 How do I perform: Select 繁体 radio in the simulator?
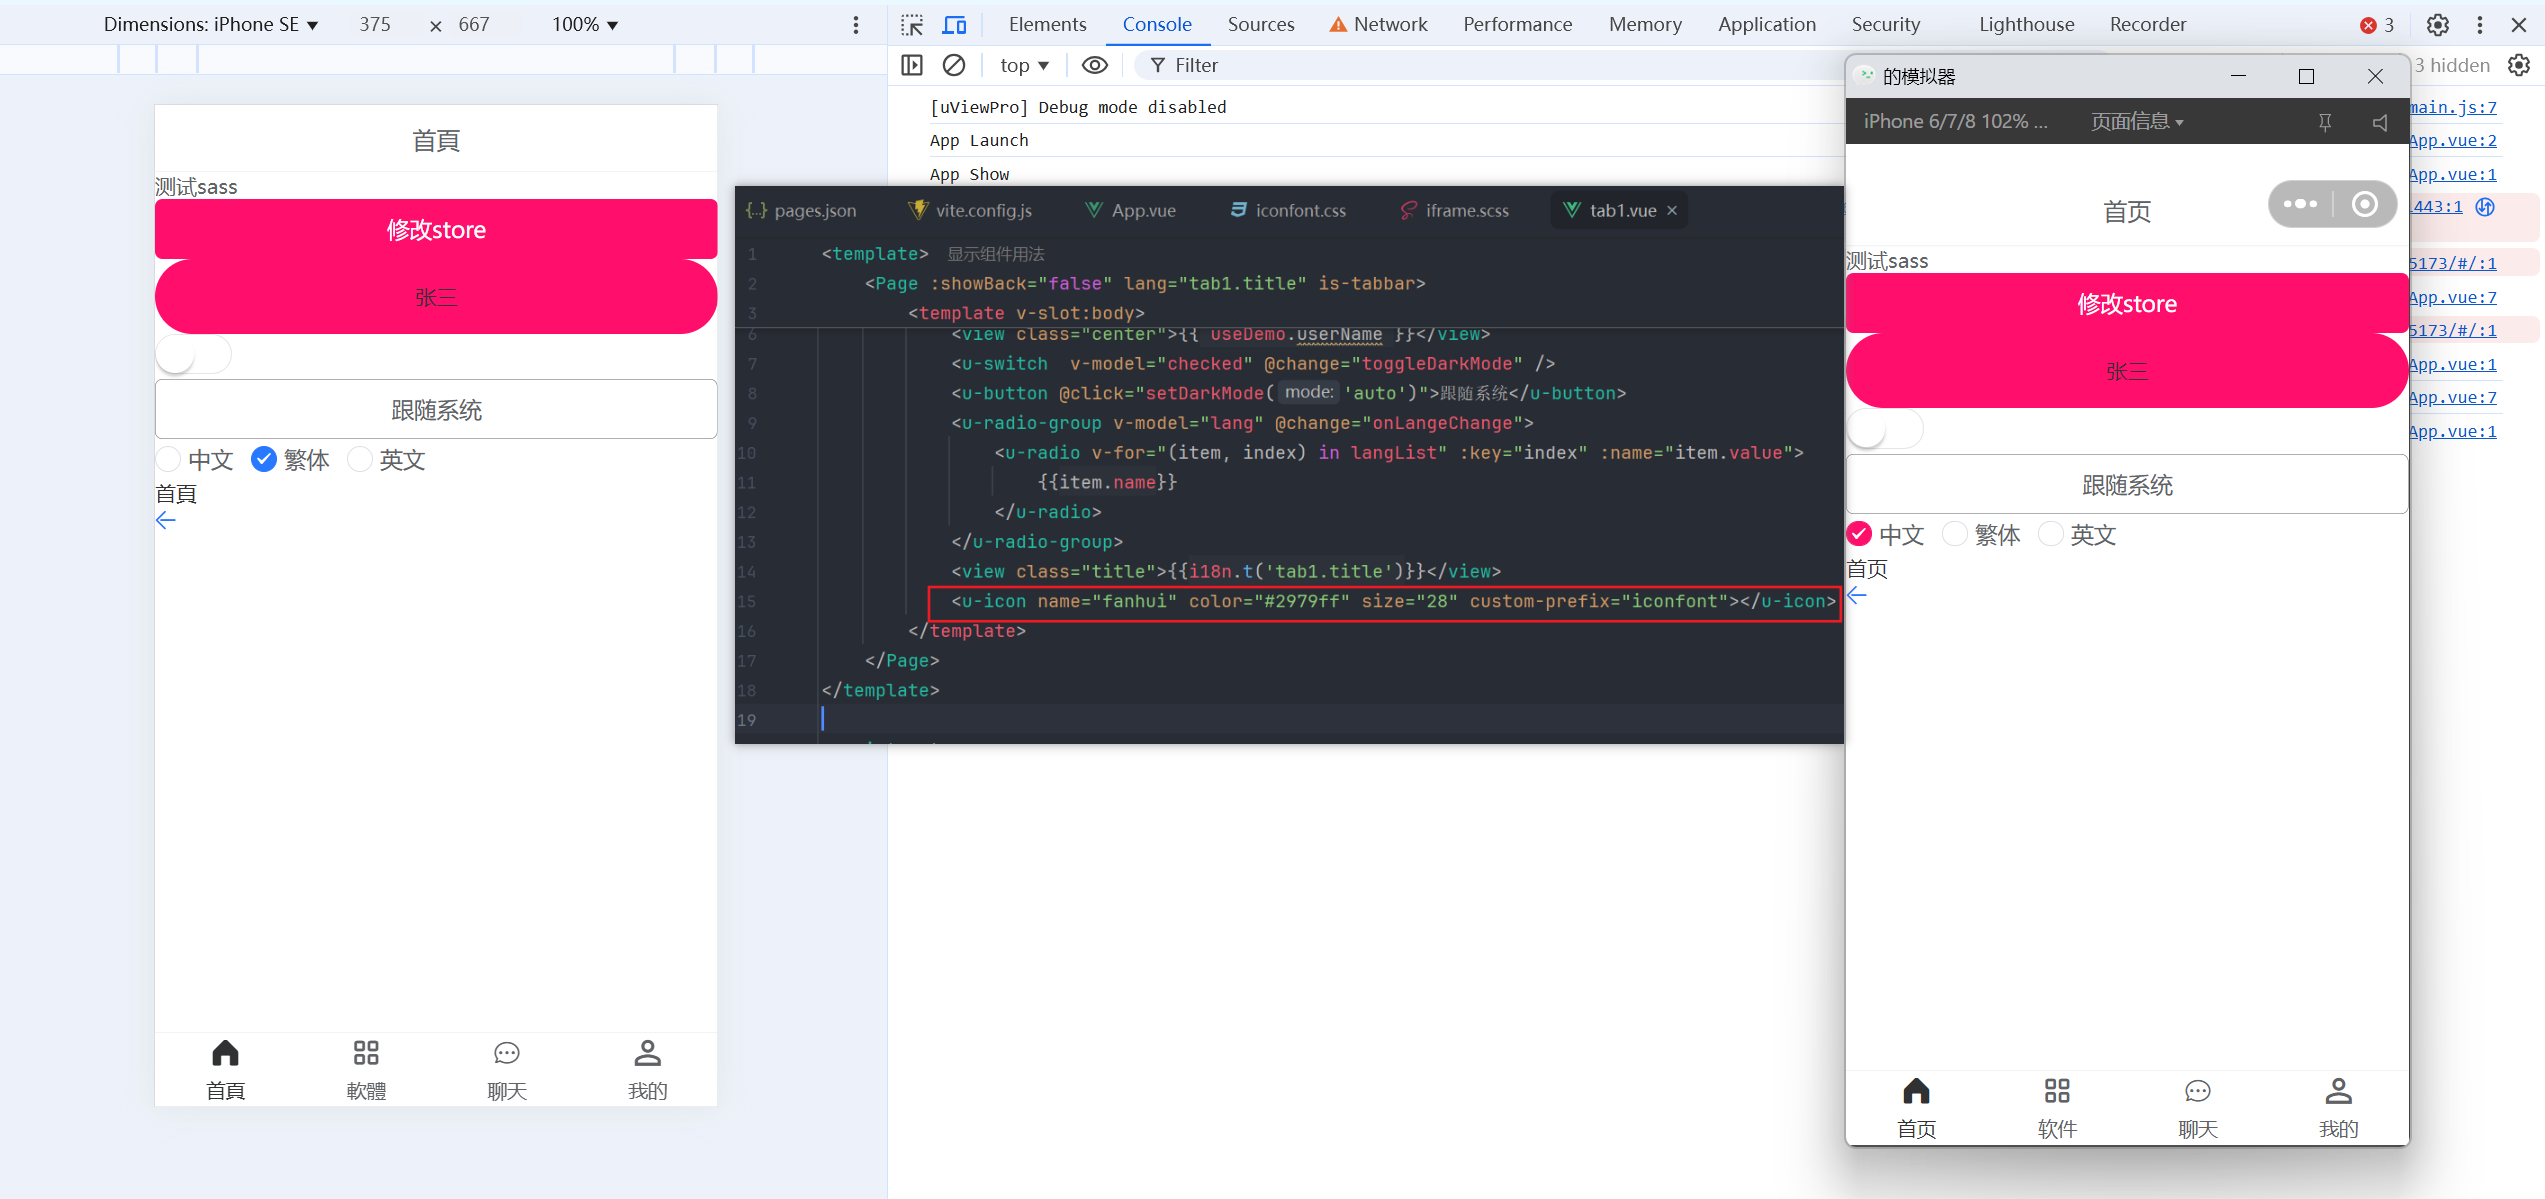coord(1955,534)
